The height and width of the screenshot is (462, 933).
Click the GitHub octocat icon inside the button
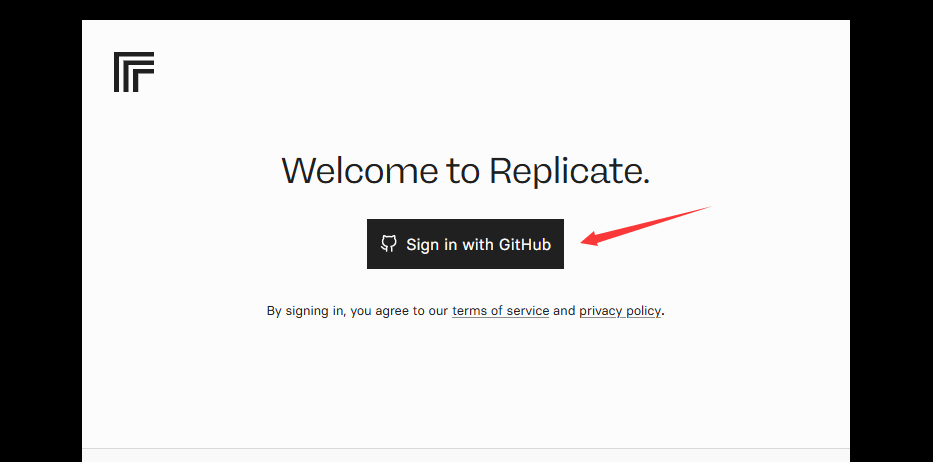389,244
